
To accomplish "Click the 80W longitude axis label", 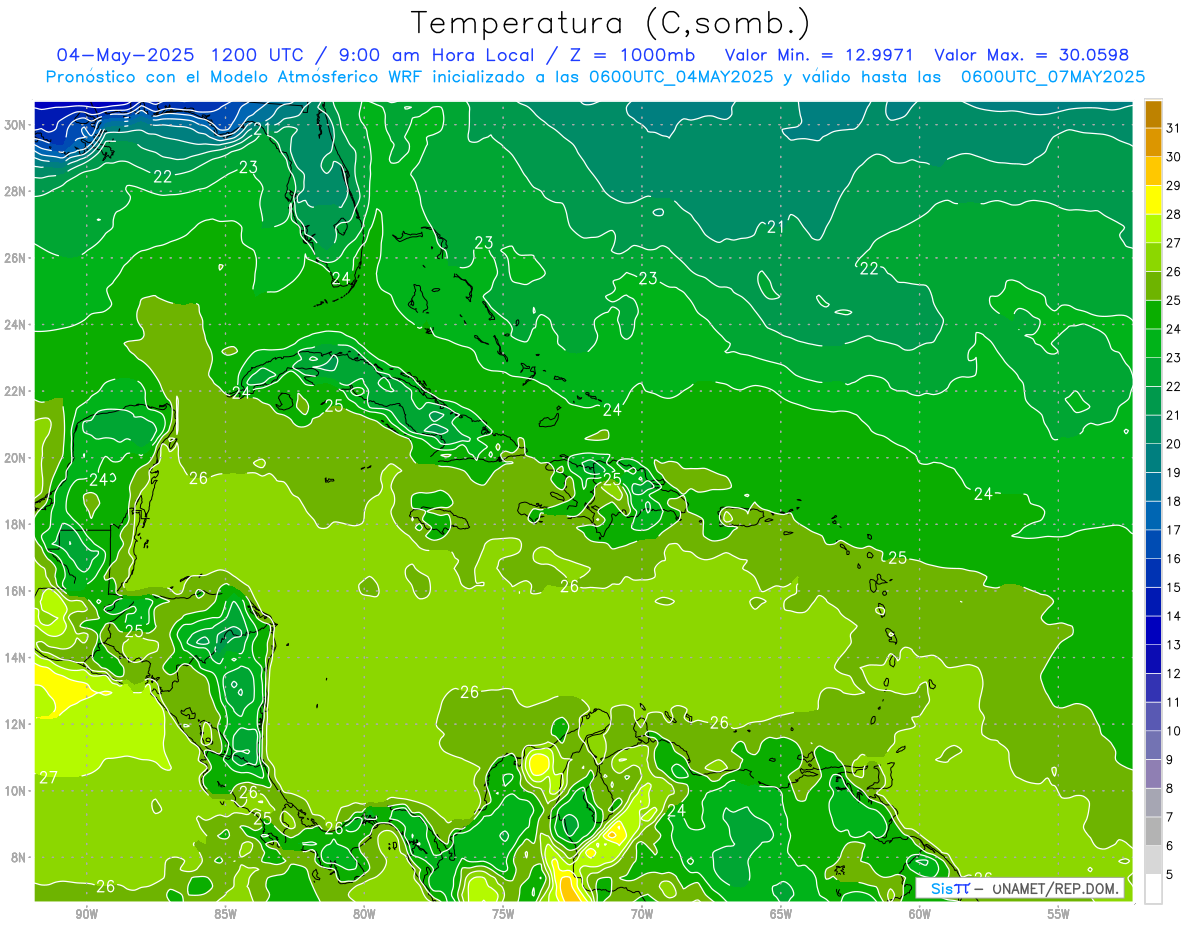I will (364, 914).
